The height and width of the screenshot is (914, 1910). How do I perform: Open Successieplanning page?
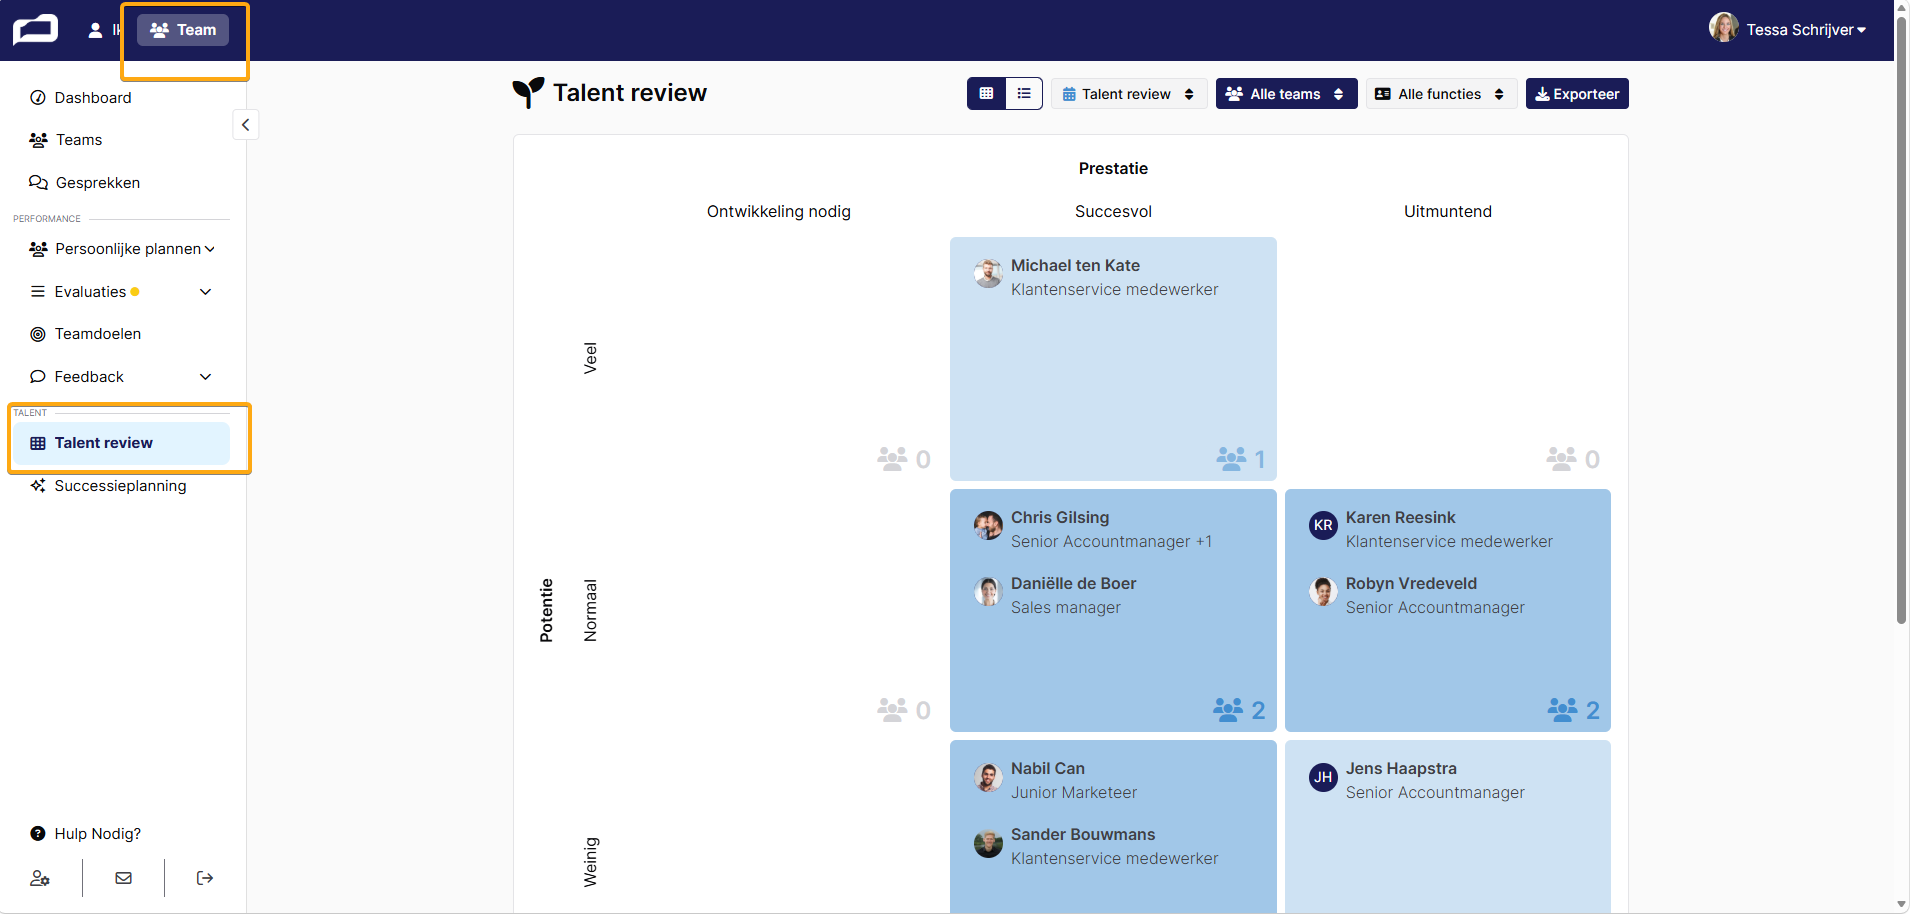pos(119,486)
